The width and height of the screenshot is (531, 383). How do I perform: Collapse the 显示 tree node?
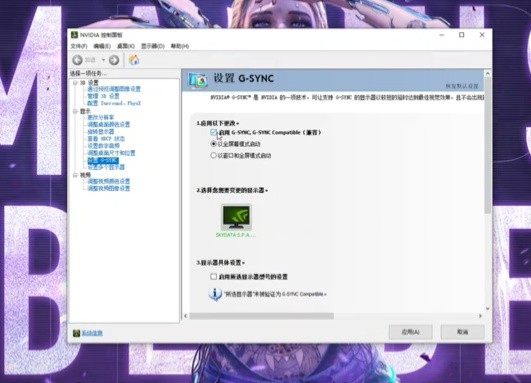point(75,111)
